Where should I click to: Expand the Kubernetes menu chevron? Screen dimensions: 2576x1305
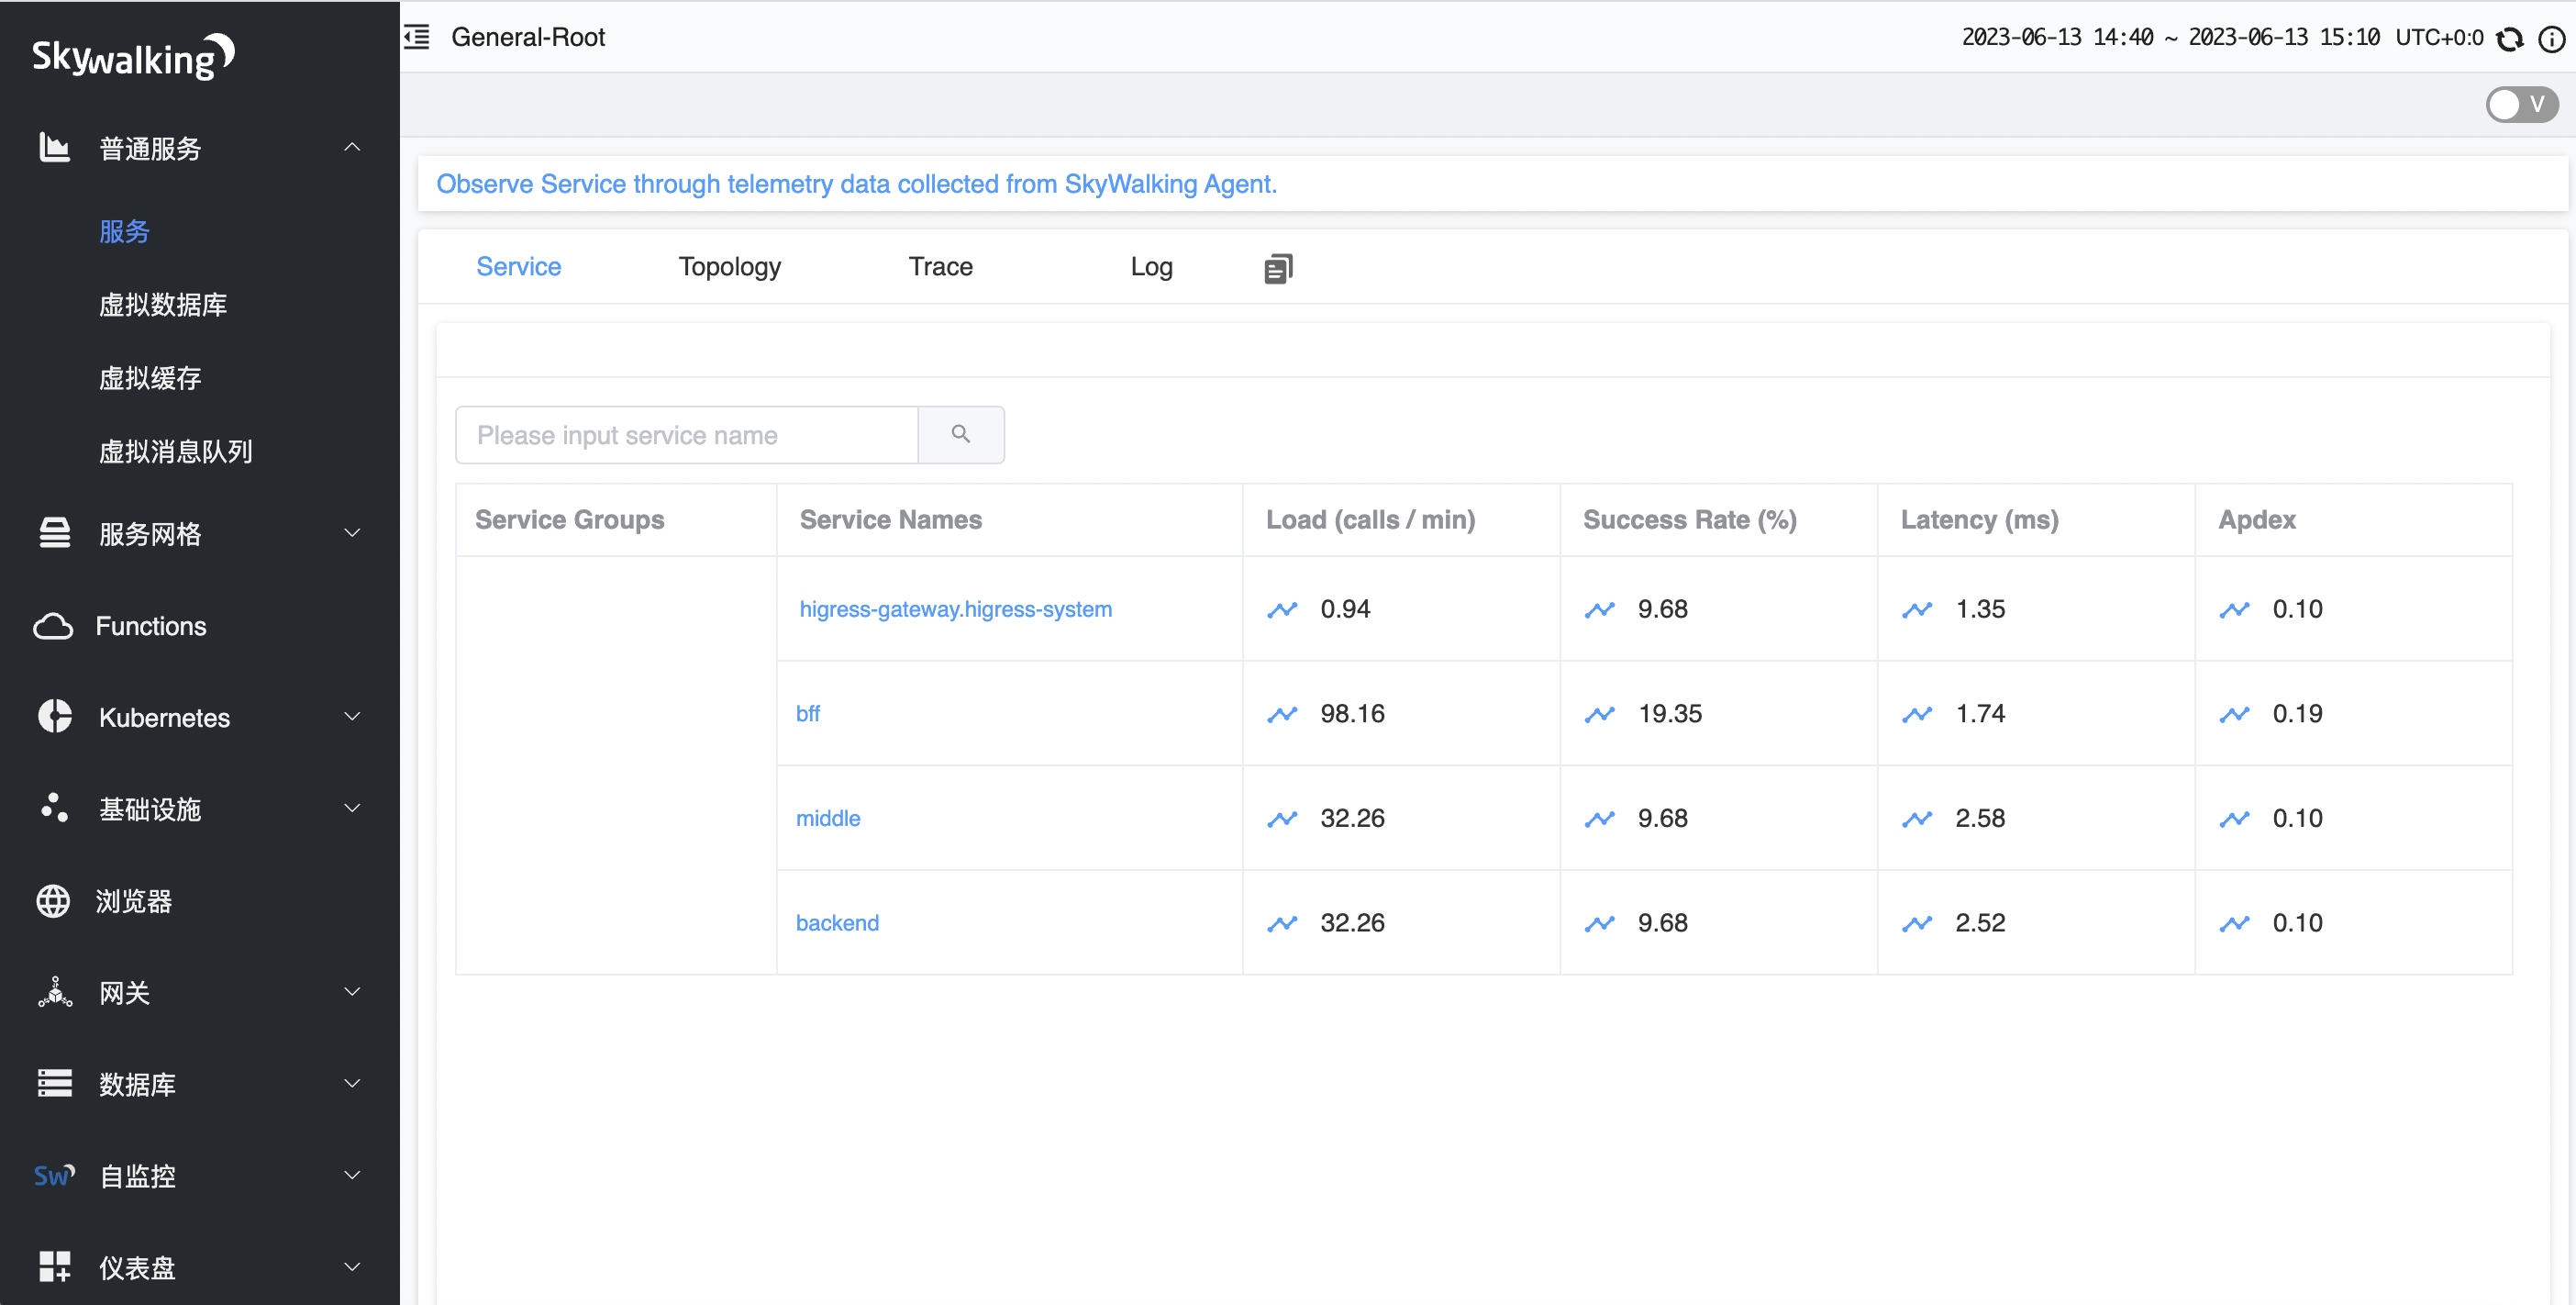pyautogui.click(x=352, y=716)
